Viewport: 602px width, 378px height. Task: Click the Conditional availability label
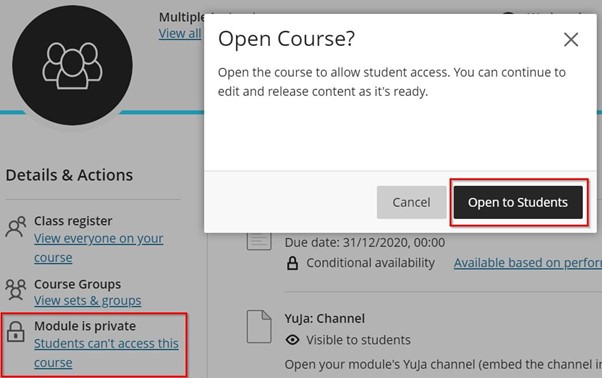pyautogui.click(x=370, y=263)
